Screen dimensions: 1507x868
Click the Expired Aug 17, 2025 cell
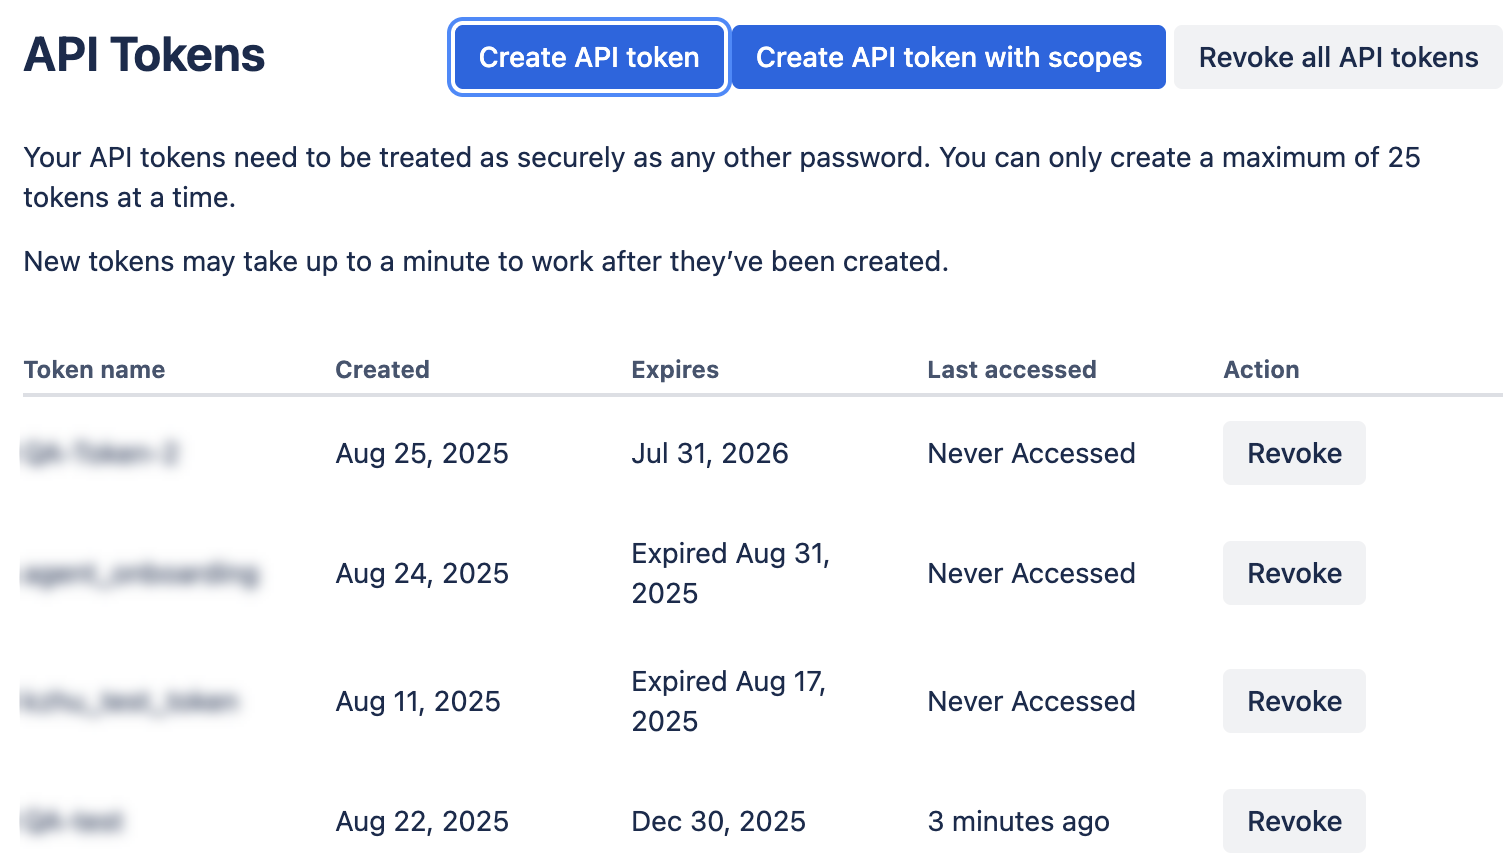click(728, 702)
